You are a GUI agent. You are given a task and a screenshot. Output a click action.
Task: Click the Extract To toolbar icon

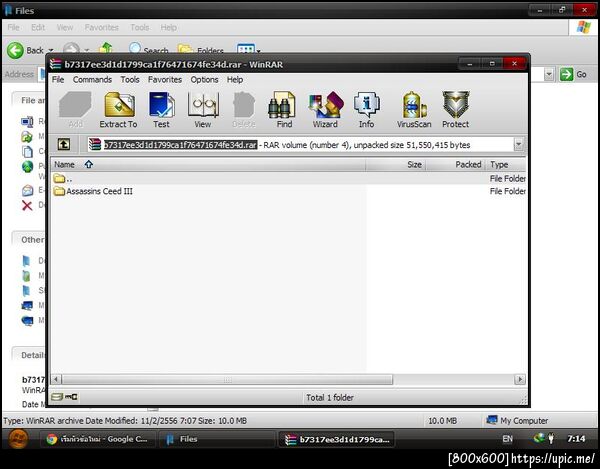click(118, 110)
